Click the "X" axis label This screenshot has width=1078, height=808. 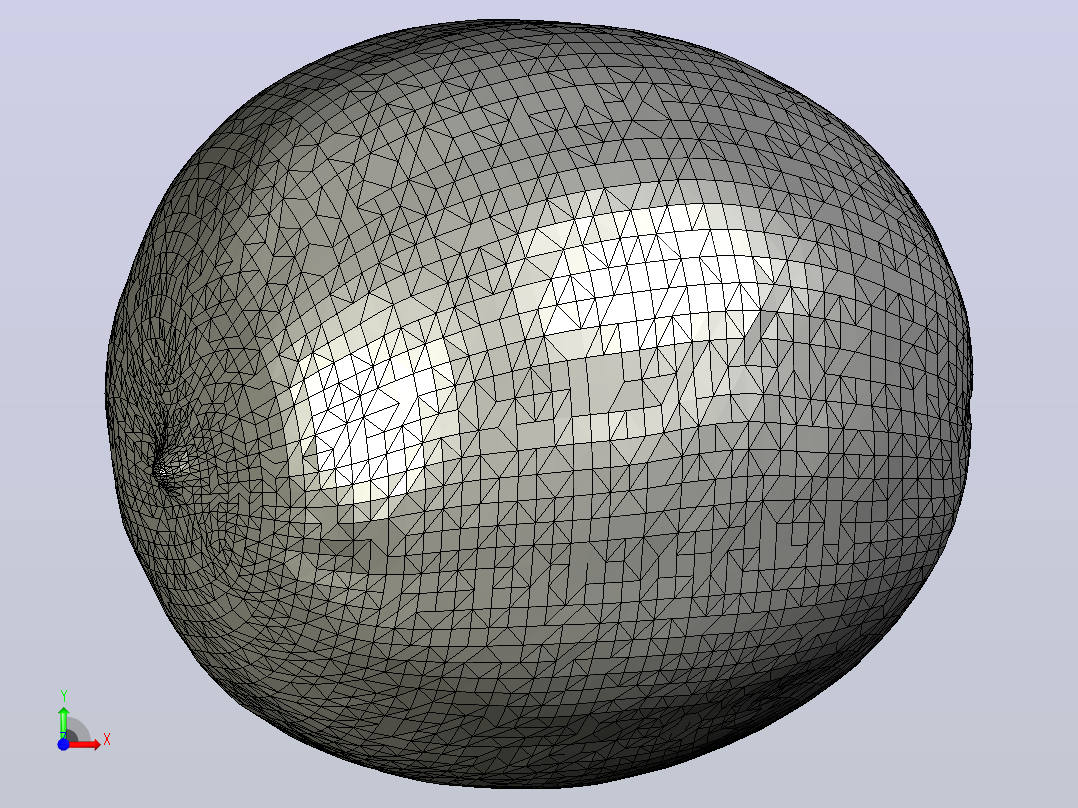(x=107, y=740)
